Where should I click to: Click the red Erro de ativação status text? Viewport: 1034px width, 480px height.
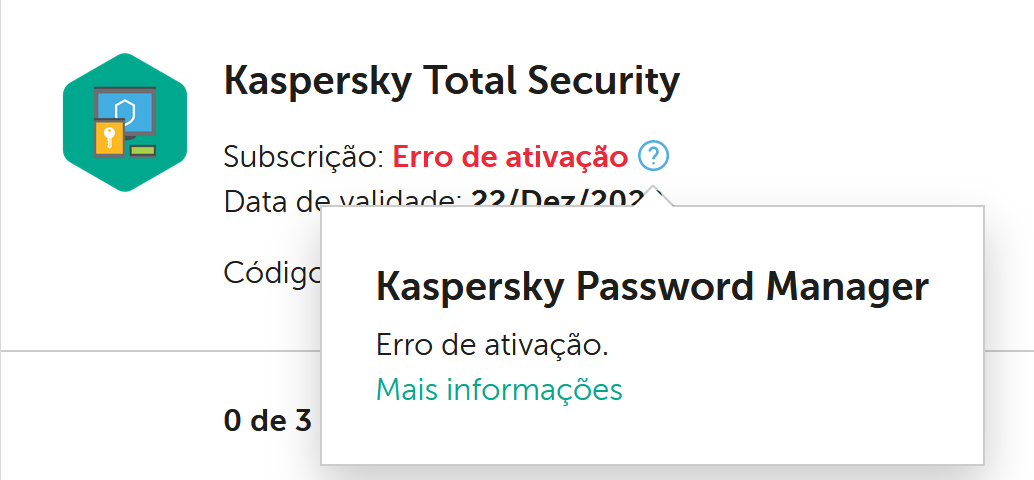tap(510, 158)
